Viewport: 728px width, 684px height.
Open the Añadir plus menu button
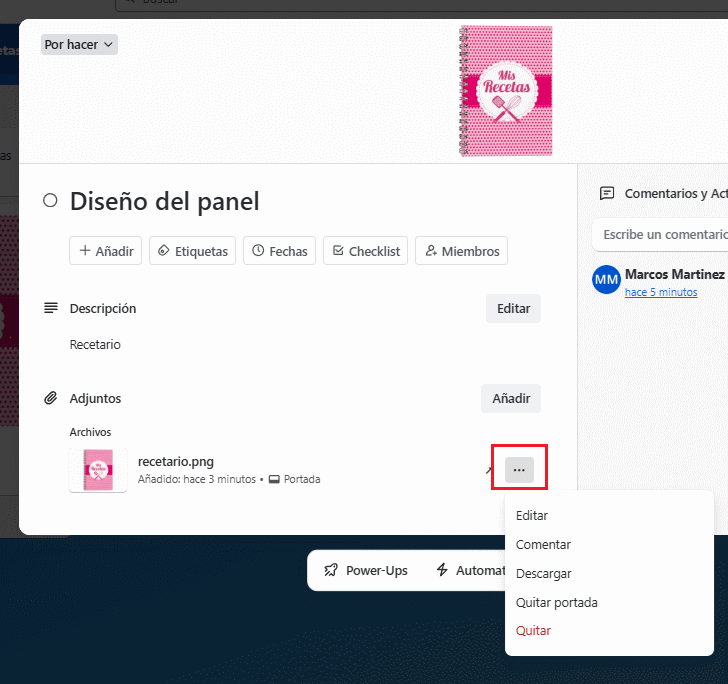[x=106, y=251]
